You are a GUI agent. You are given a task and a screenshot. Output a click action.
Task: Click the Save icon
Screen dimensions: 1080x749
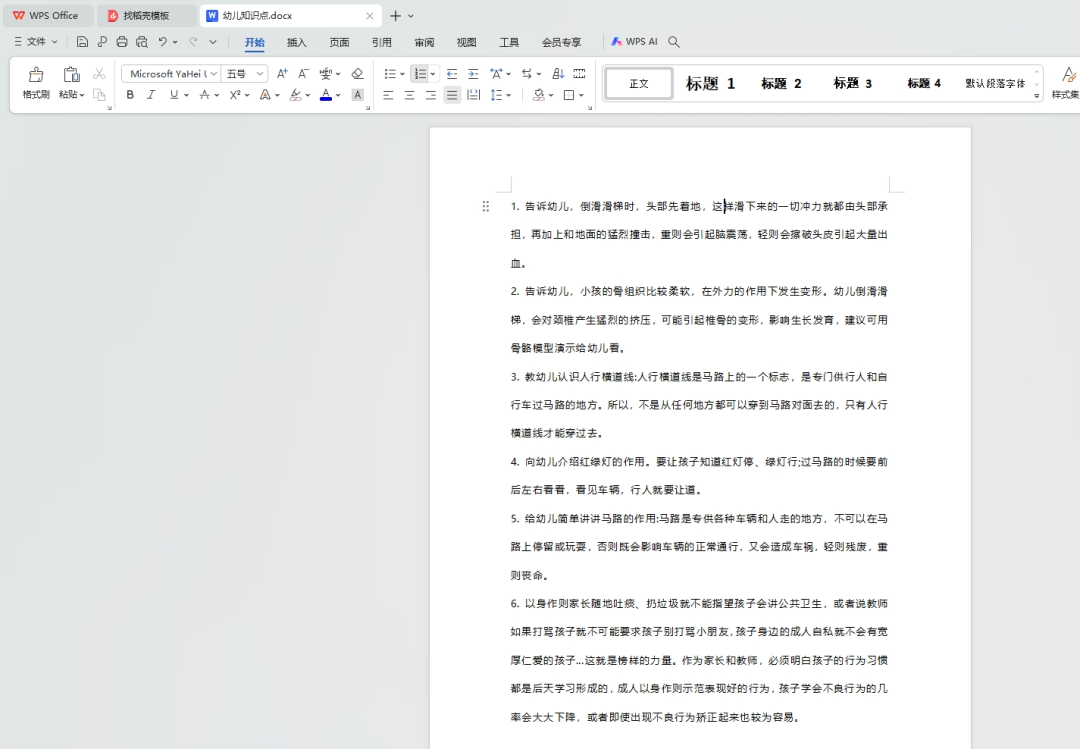83,42
